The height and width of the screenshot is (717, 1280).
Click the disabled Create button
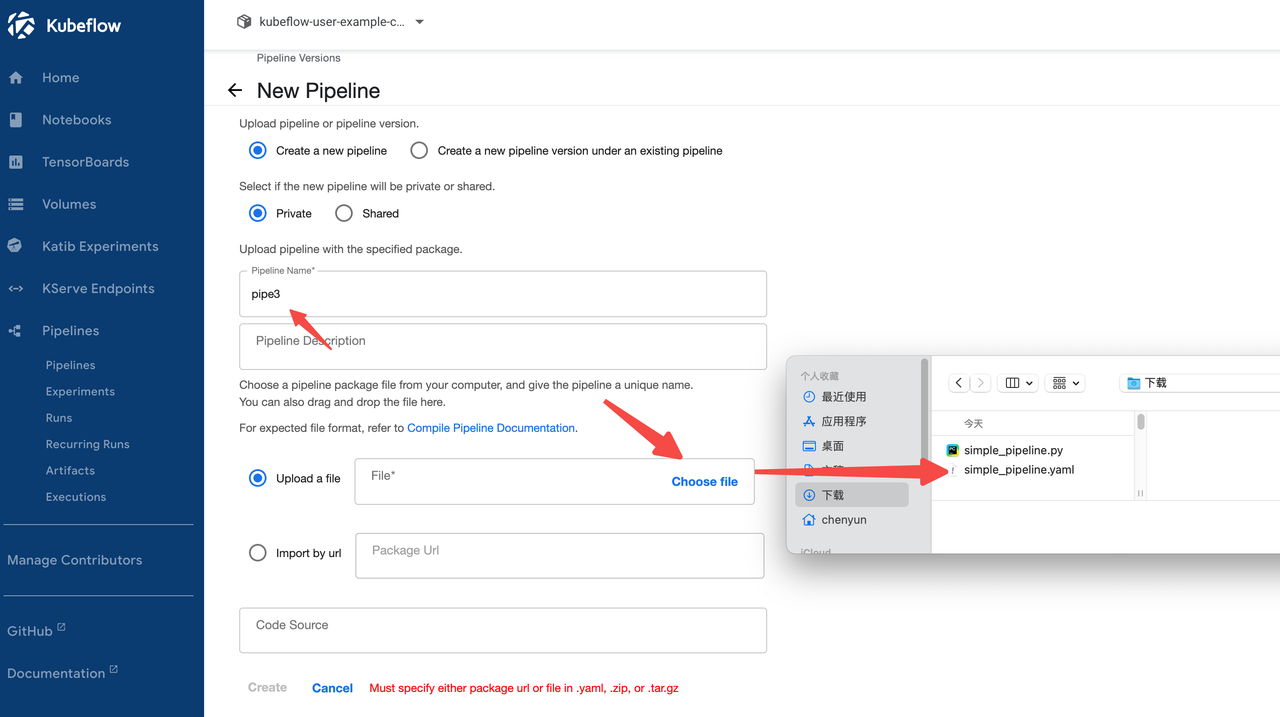[267, 688]
